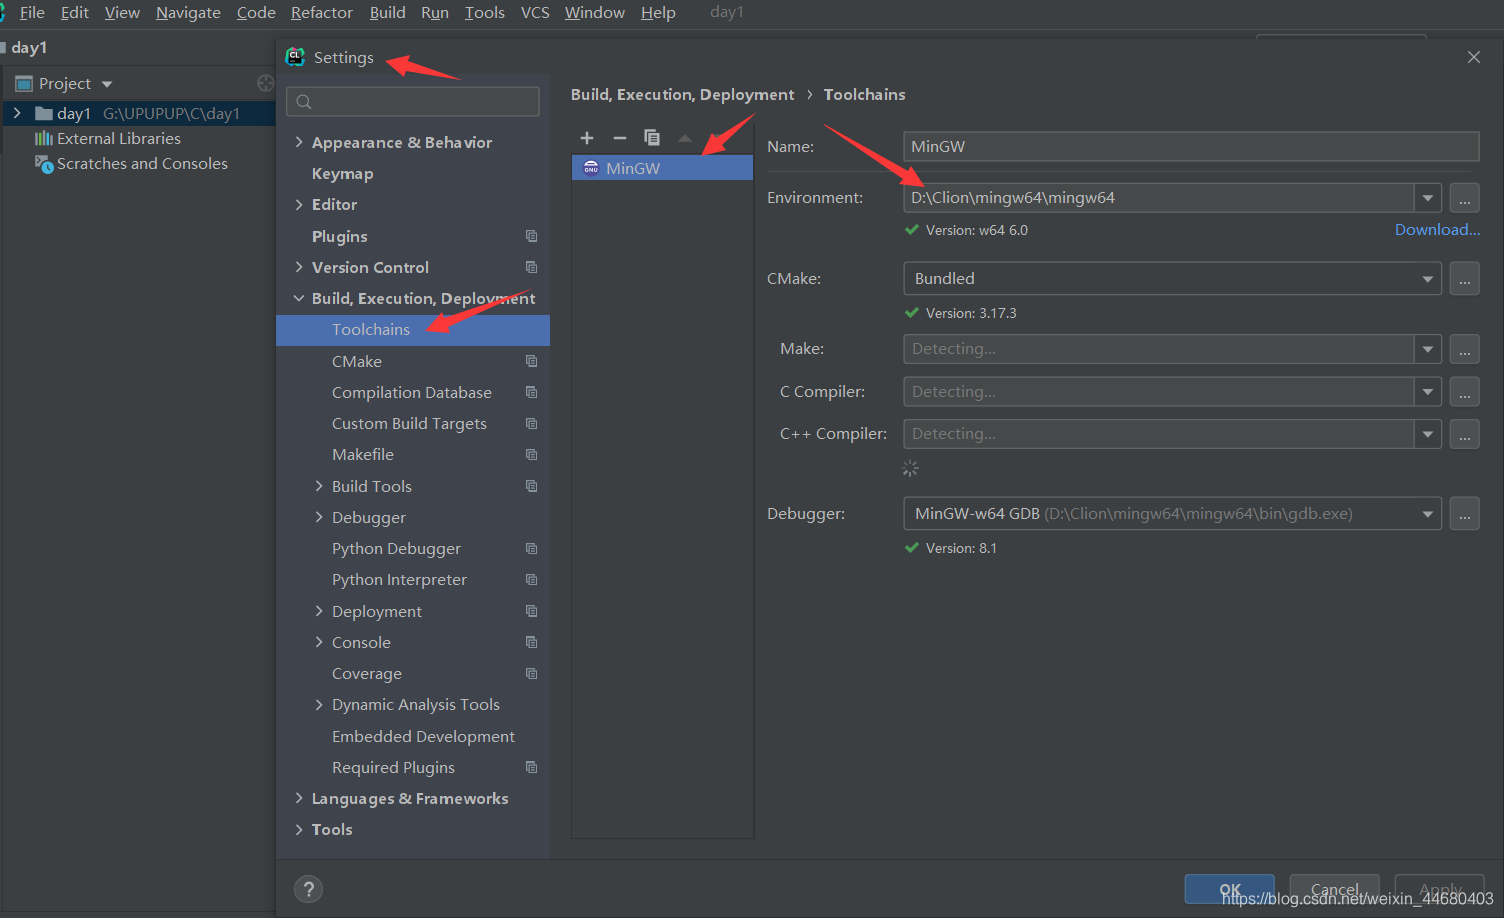Open the C Compiler dropdown arrow
The height and width of the screenshot is (918, 1504).
[1428, 392]
